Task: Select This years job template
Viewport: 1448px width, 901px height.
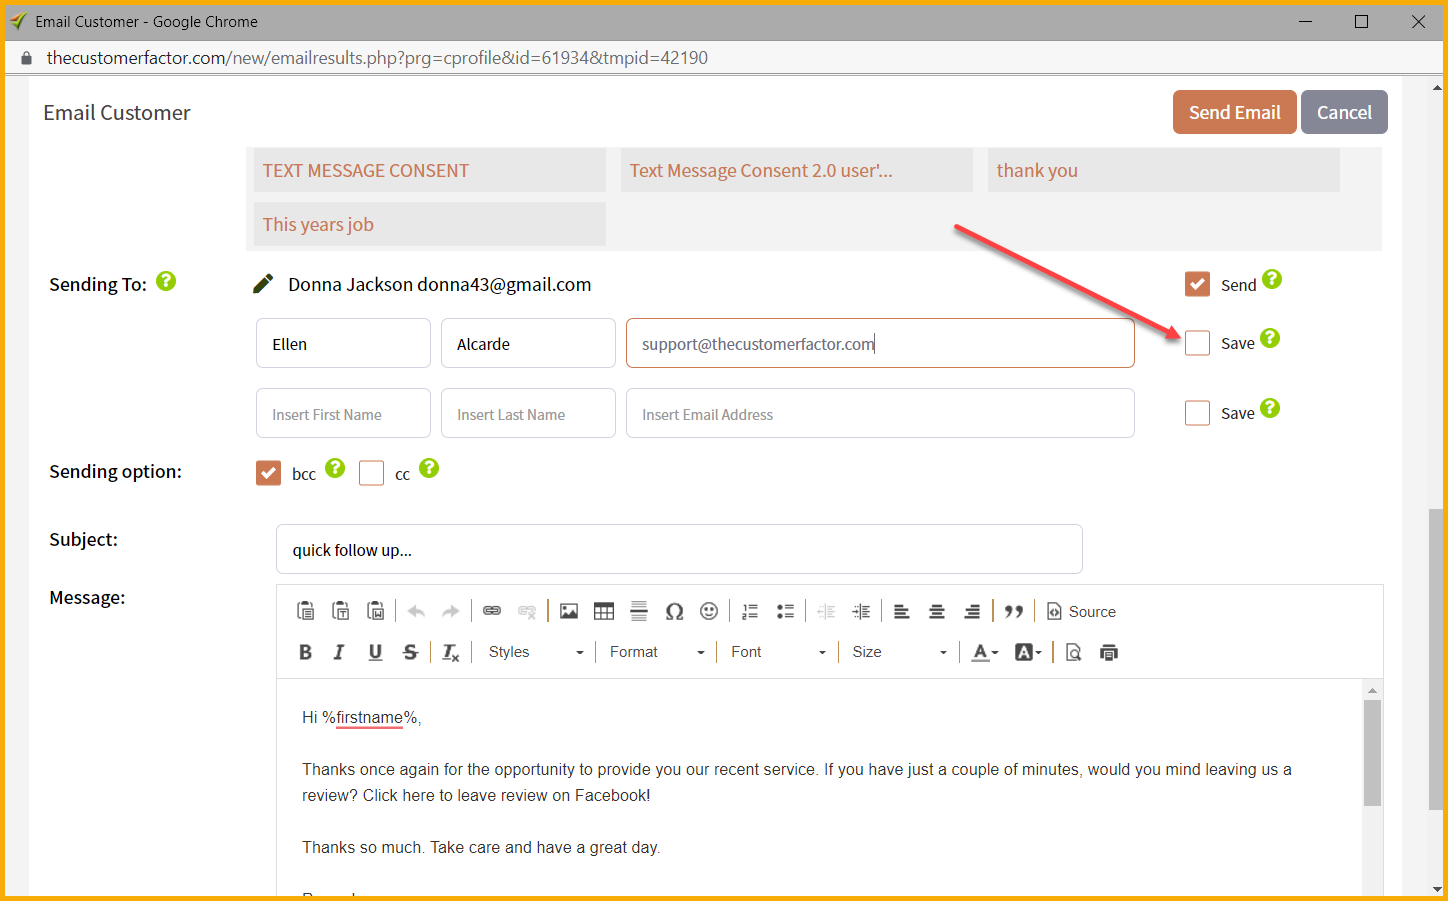Action: [x=429, y=224]
